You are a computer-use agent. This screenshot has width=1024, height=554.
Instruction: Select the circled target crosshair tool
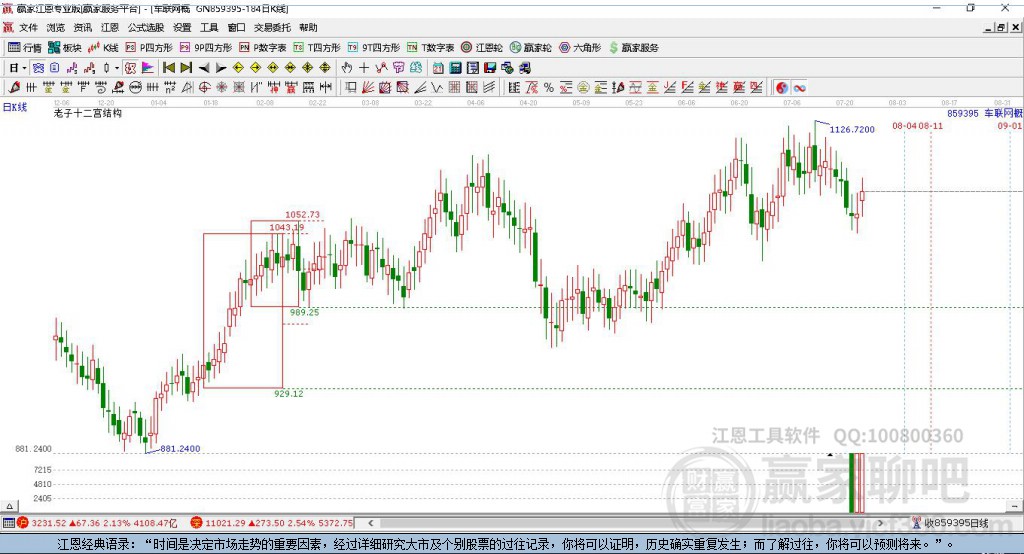(204, 88)
